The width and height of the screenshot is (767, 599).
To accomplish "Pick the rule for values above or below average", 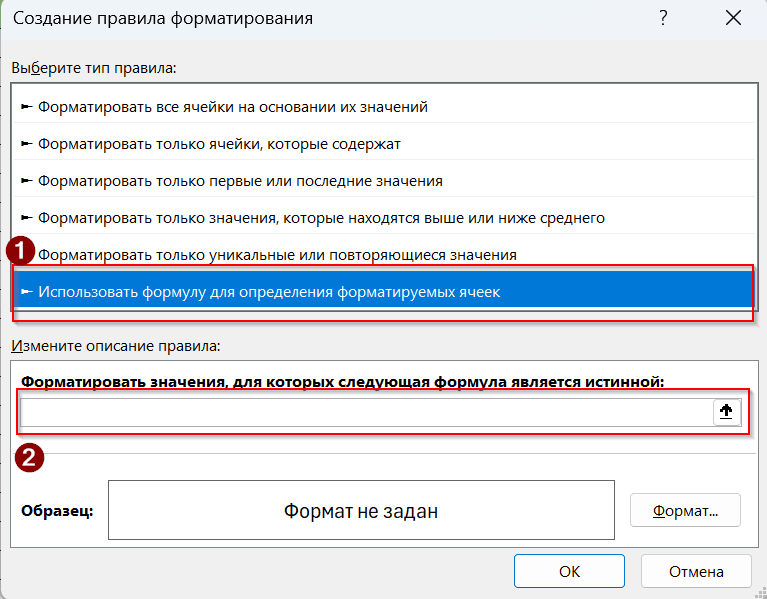I will 384,218.
